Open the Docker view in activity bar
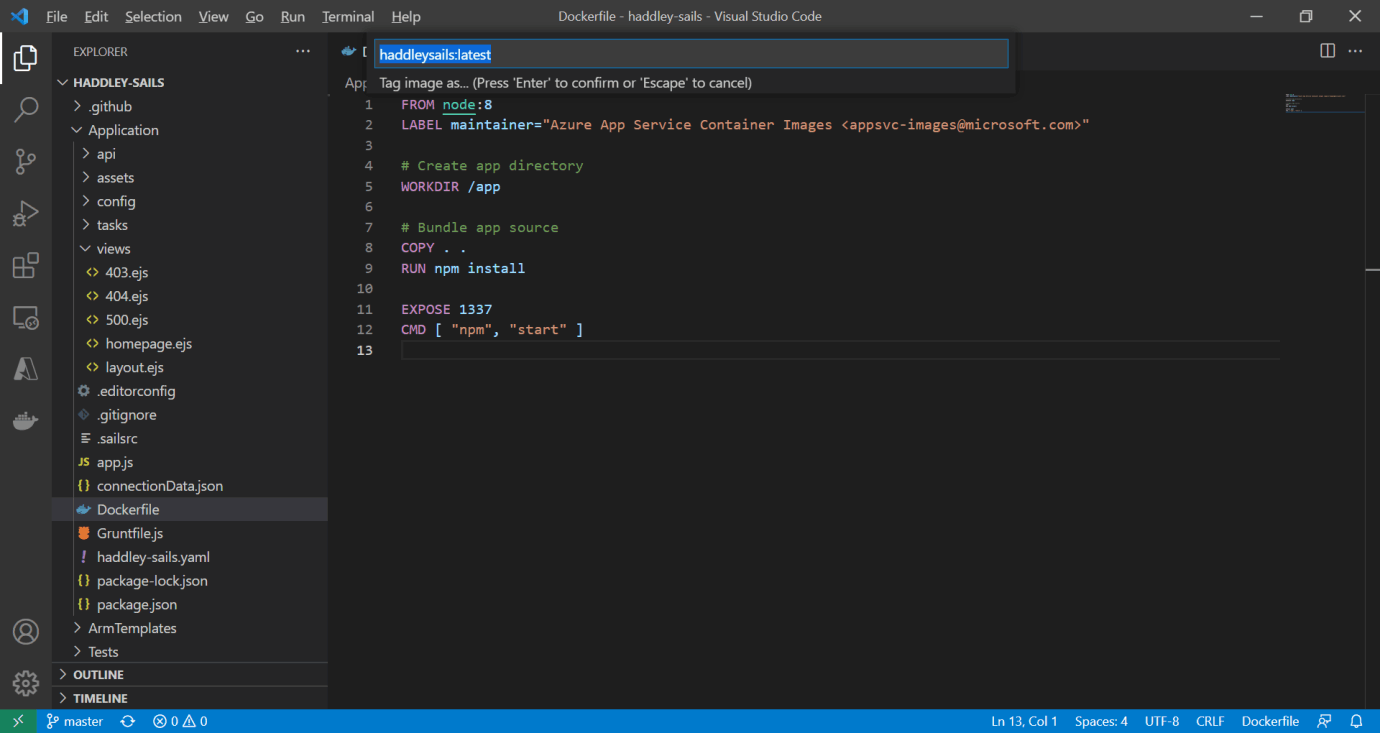Image resolution: width=1380 pixels, height=733 pixels. click(26, 421)
